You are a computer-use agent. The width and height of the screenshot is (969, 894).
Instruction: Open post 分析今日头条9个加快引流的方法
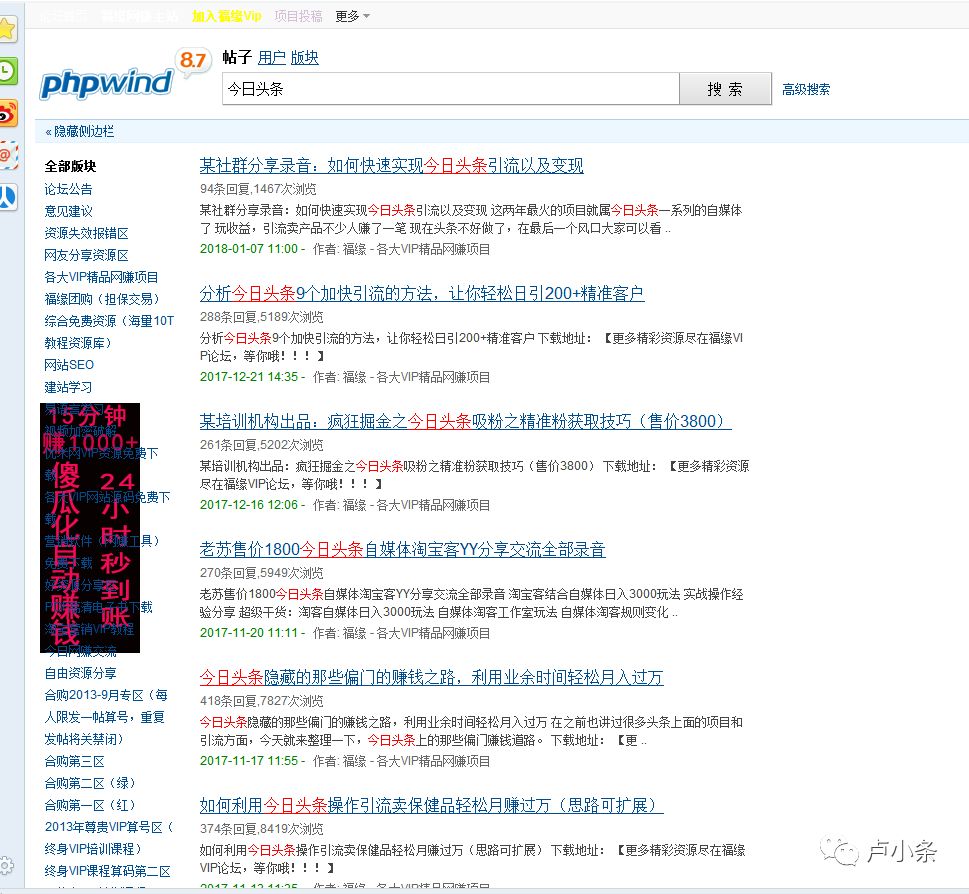coord(421,293)
